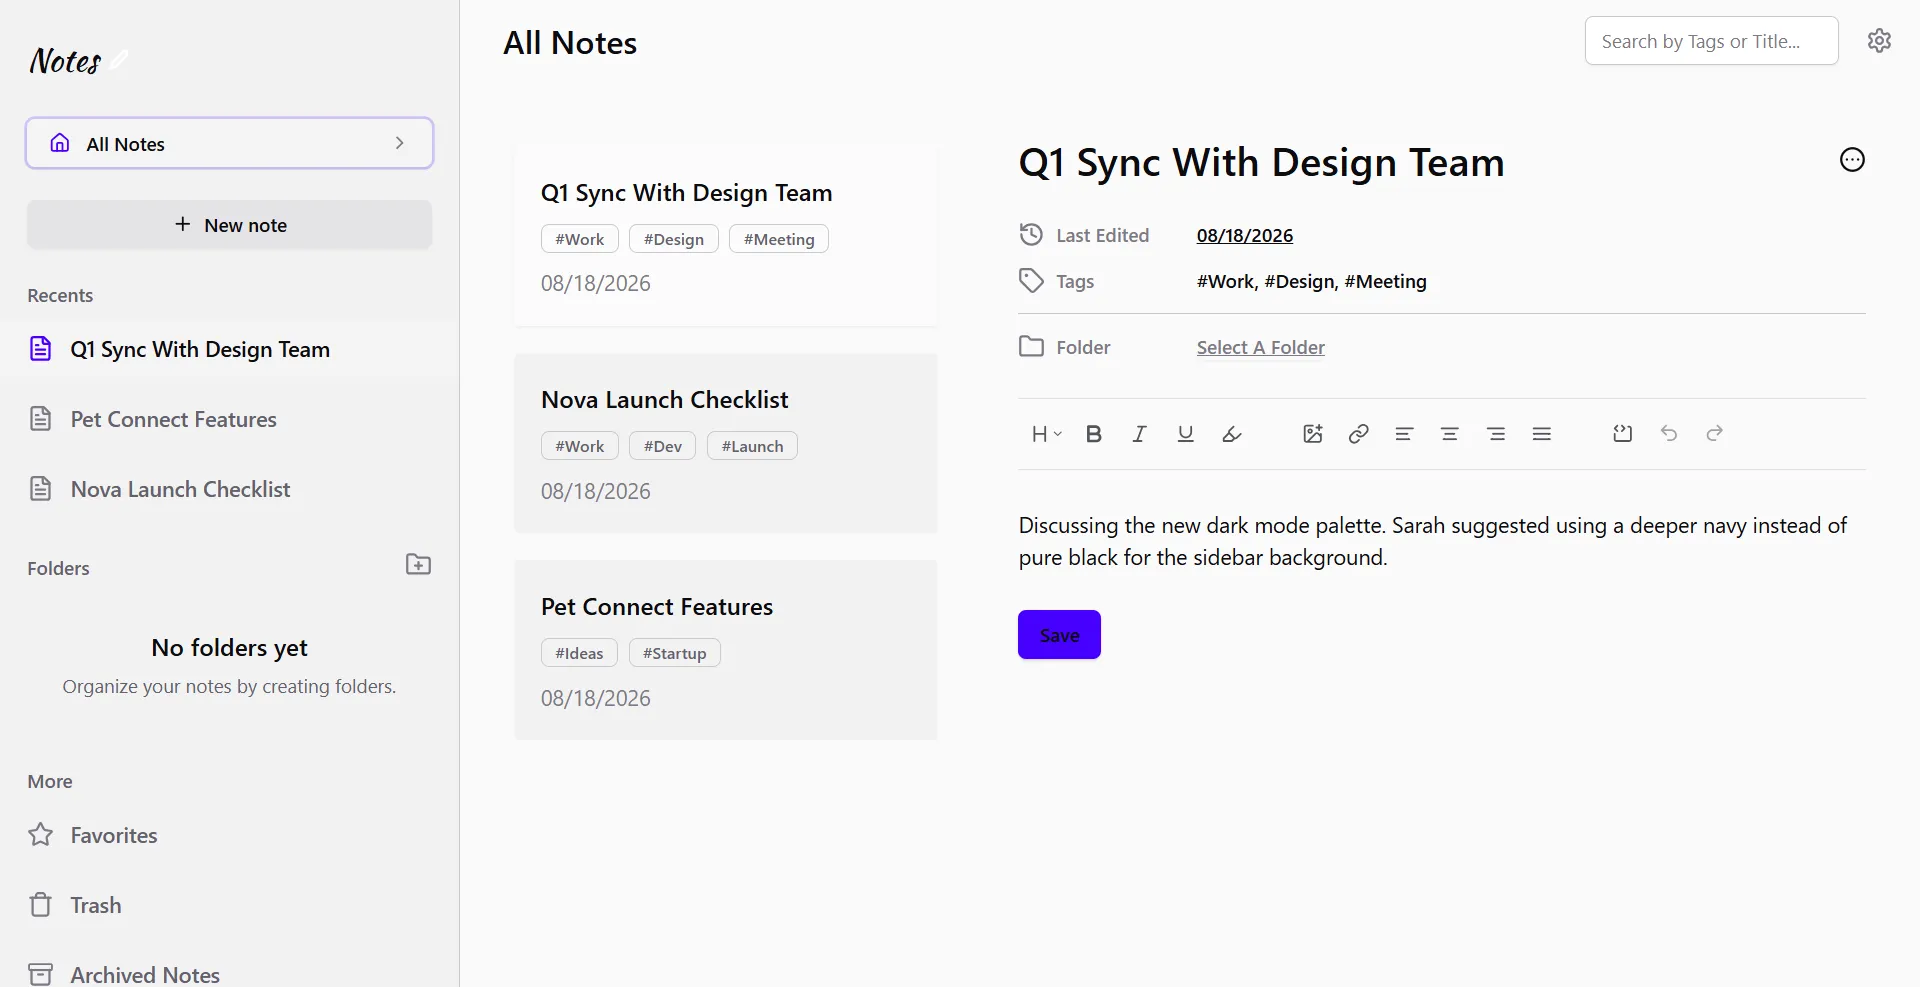Open Q1 Sync With Design Team in Recents
Image resolution: width=1920 pixels, height=987 pixels.
tap(230, 349)
